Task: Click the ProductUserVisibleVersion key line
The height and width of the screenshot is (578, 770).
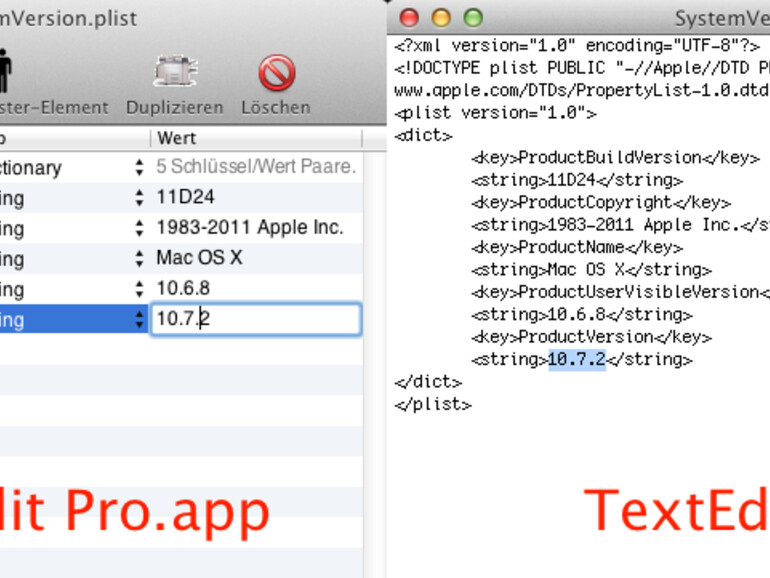Action: pos(621,292)
